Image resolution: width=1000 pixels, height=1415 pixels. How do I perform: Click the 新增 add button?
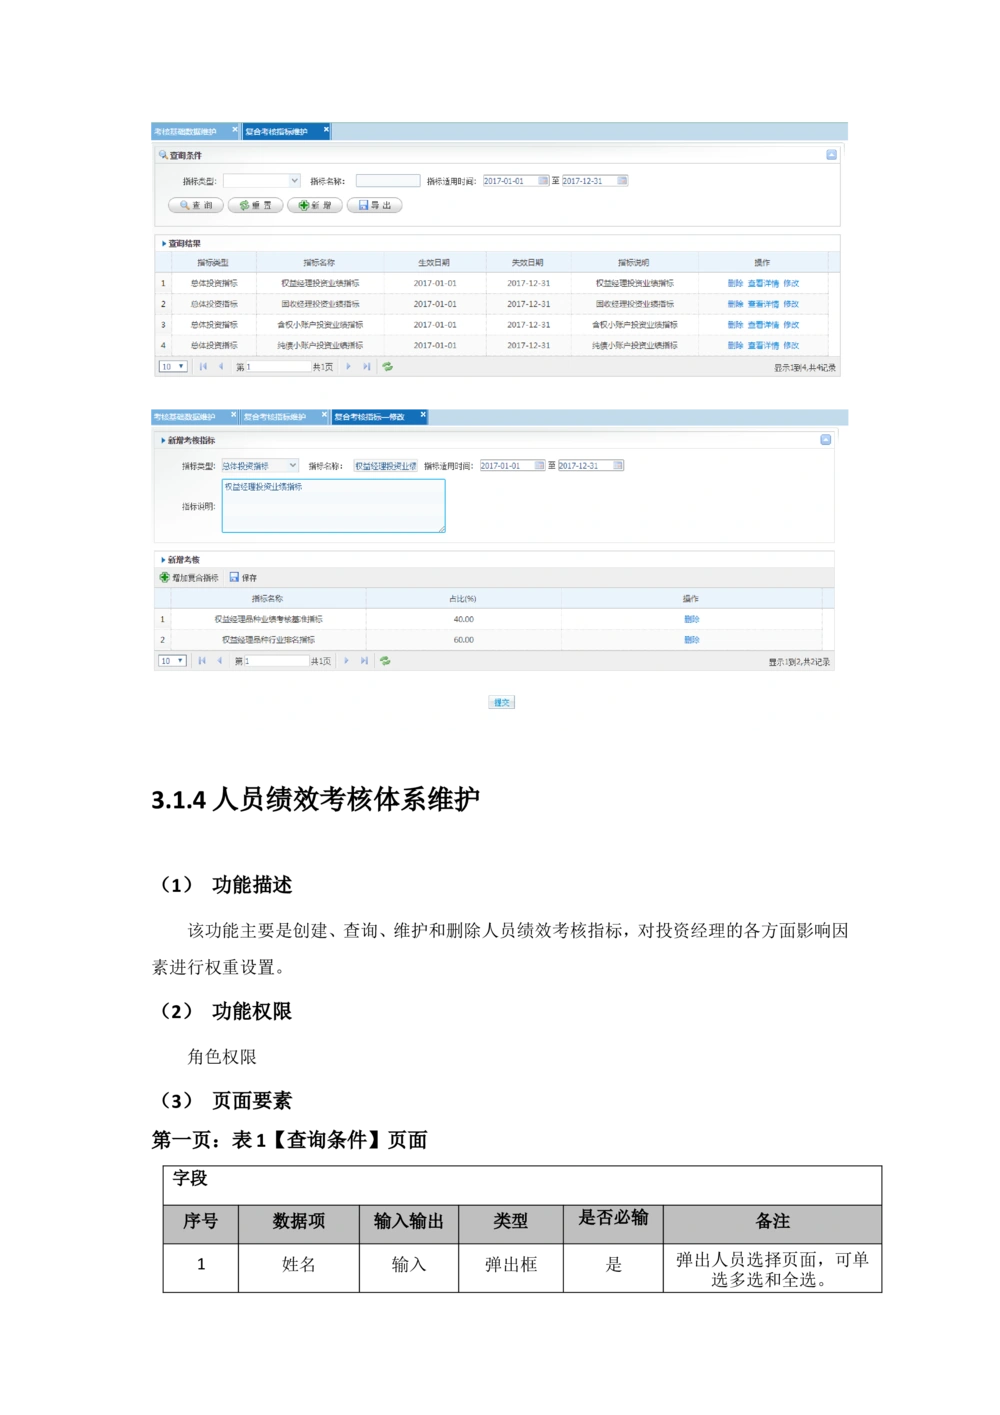(315, 205)
